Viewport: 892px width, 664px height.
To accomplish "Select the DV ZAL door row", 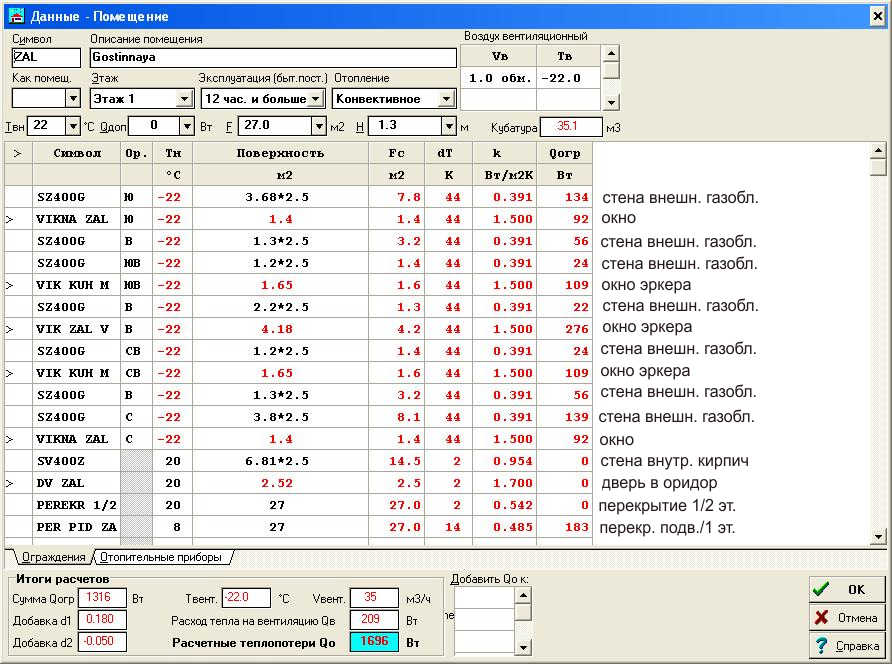I will click(x=70, y=483).
